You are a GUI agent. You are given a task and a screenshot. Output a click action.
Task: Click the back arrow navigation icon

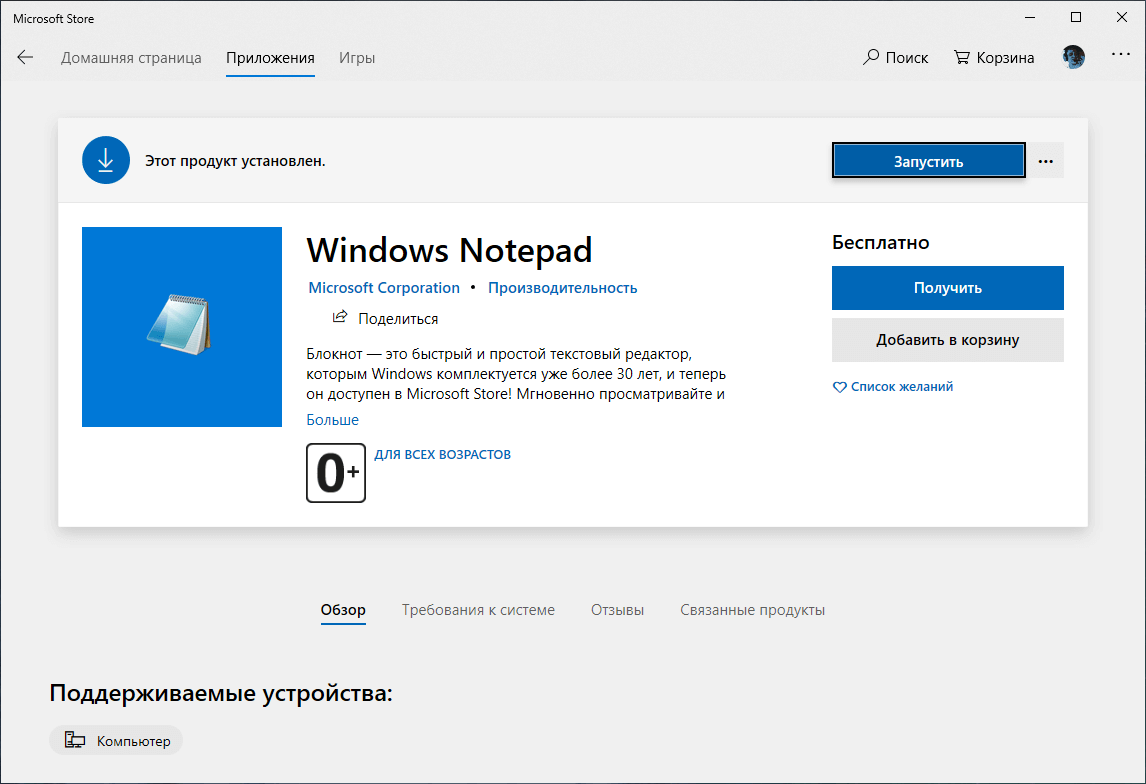pyautogui.click(x=25, y=57)
